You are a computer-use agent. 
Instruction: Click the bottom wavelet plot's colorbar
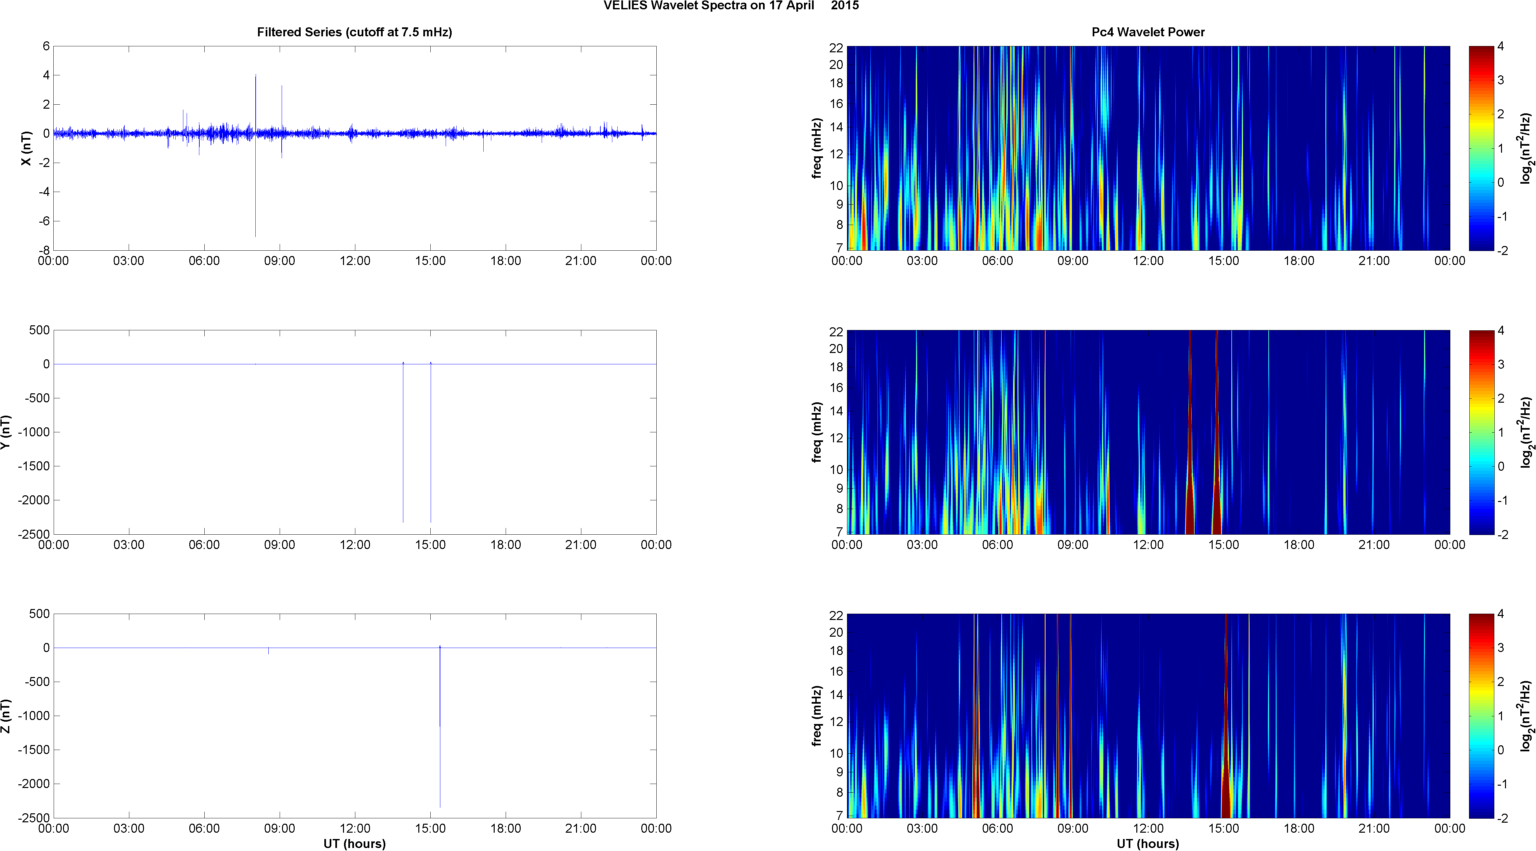(x=1480, y=716)
